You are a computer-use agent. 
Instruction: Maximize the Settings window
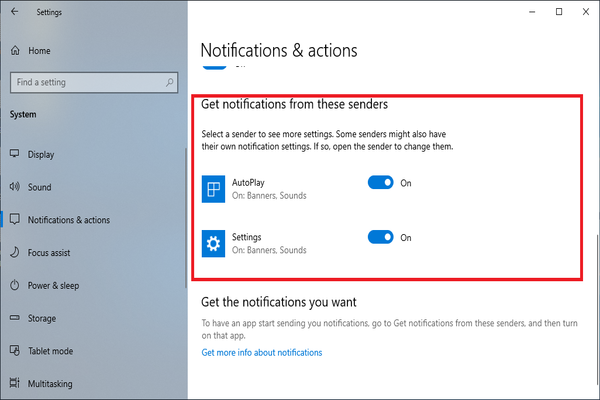(559, 12)
